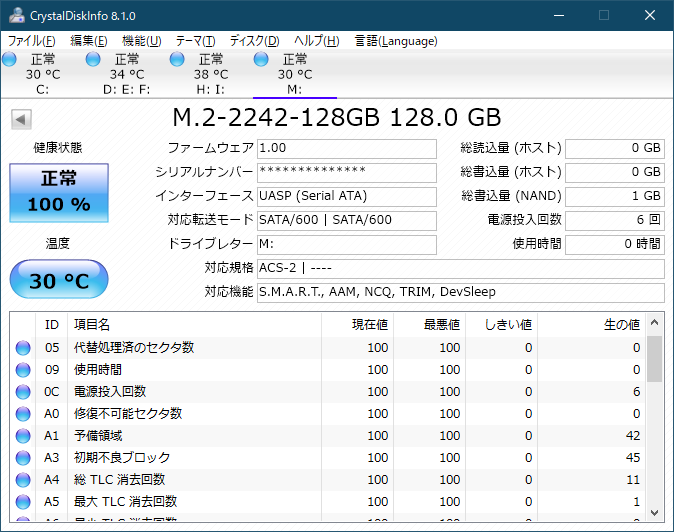
Task: Click the 電源投入回数 value 6 回
Action: click(615, 220)
